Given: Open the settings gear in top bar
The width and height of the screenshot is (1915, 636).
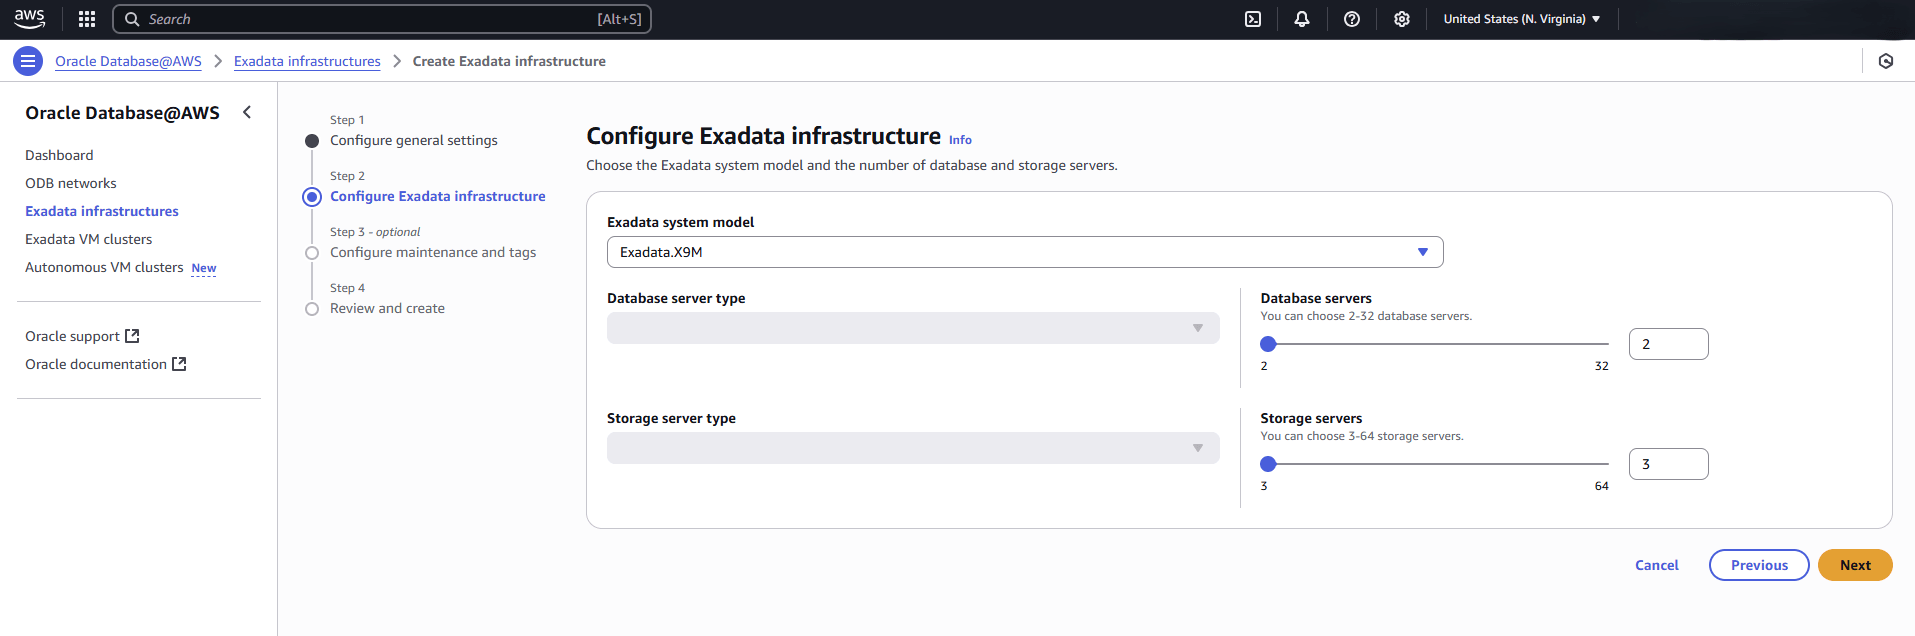Looking at the screenshot, I should (1401, 19).
